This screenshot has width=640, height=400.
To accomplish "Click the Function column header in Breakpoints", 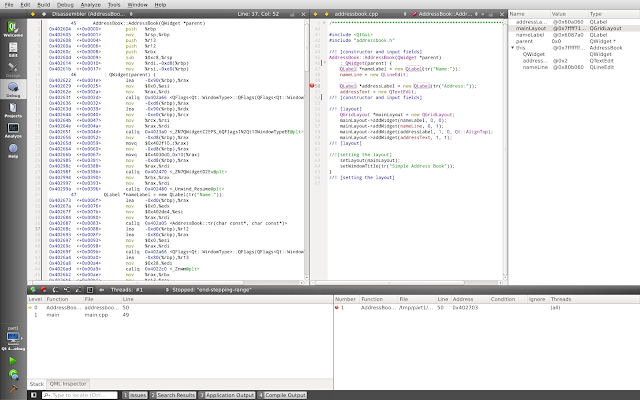I will pyautogui.click(x=378, y=299).
